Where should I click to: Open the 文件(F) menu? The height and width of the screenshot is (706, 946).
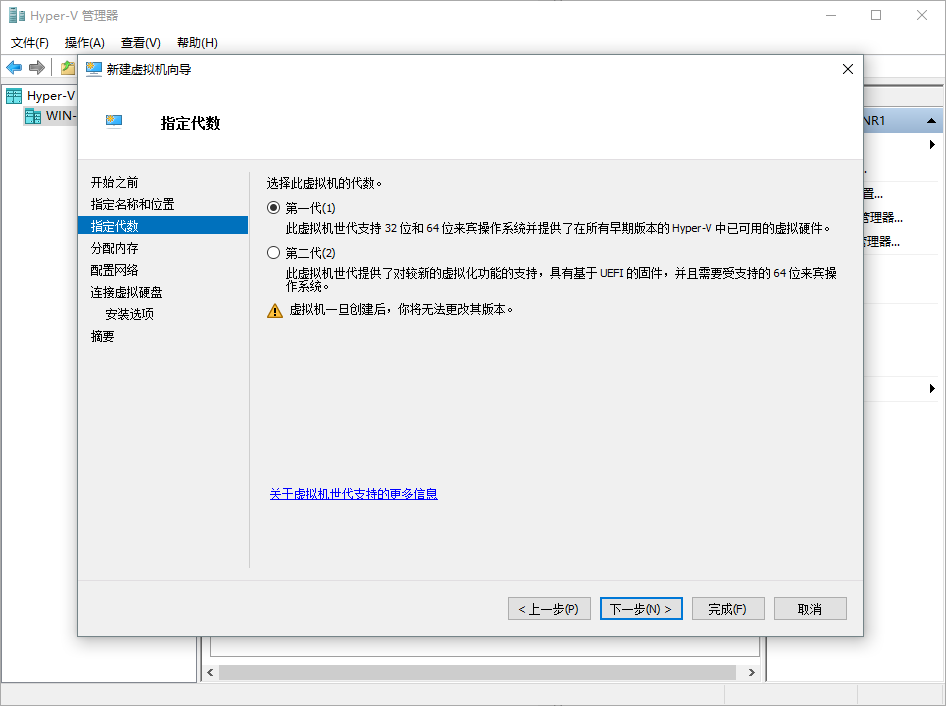(30, 43)
